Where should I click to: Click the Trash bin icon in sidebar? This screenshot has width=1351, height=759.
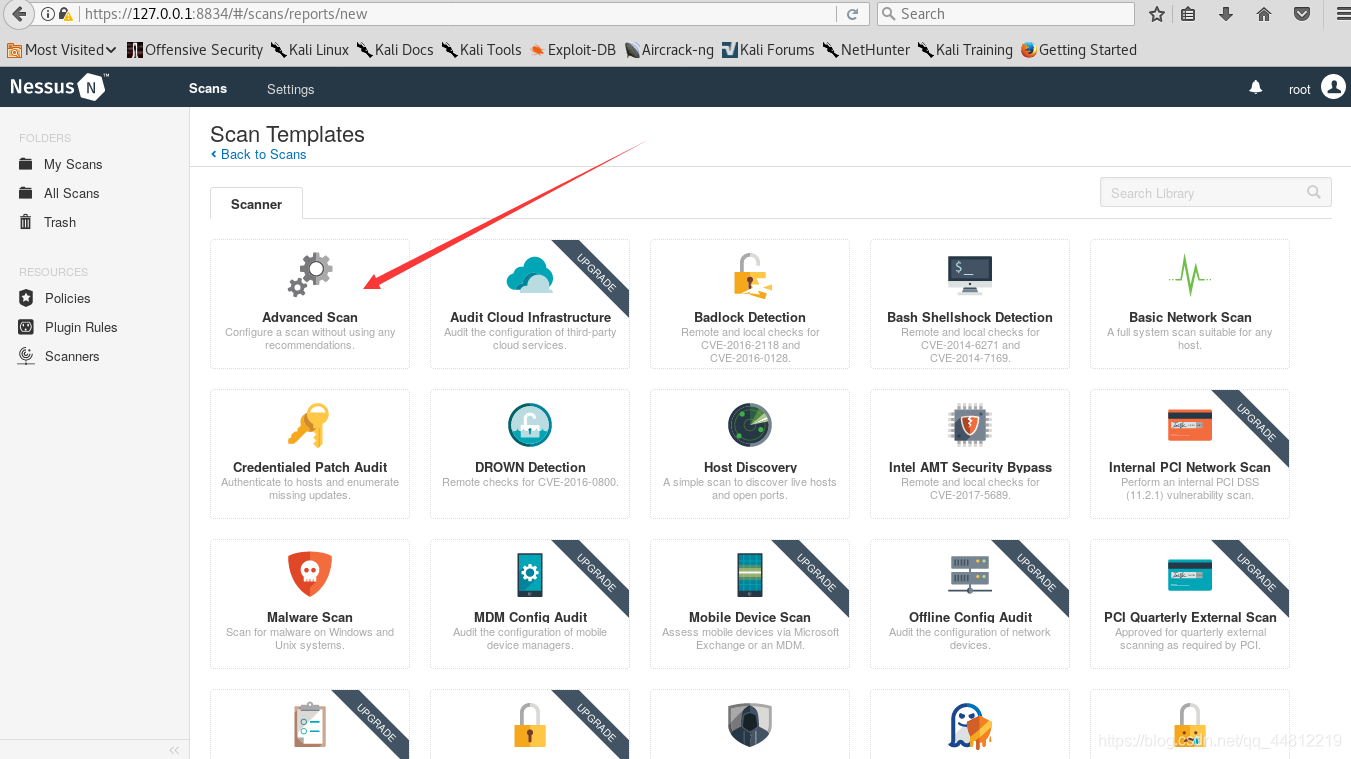(26, 222)
